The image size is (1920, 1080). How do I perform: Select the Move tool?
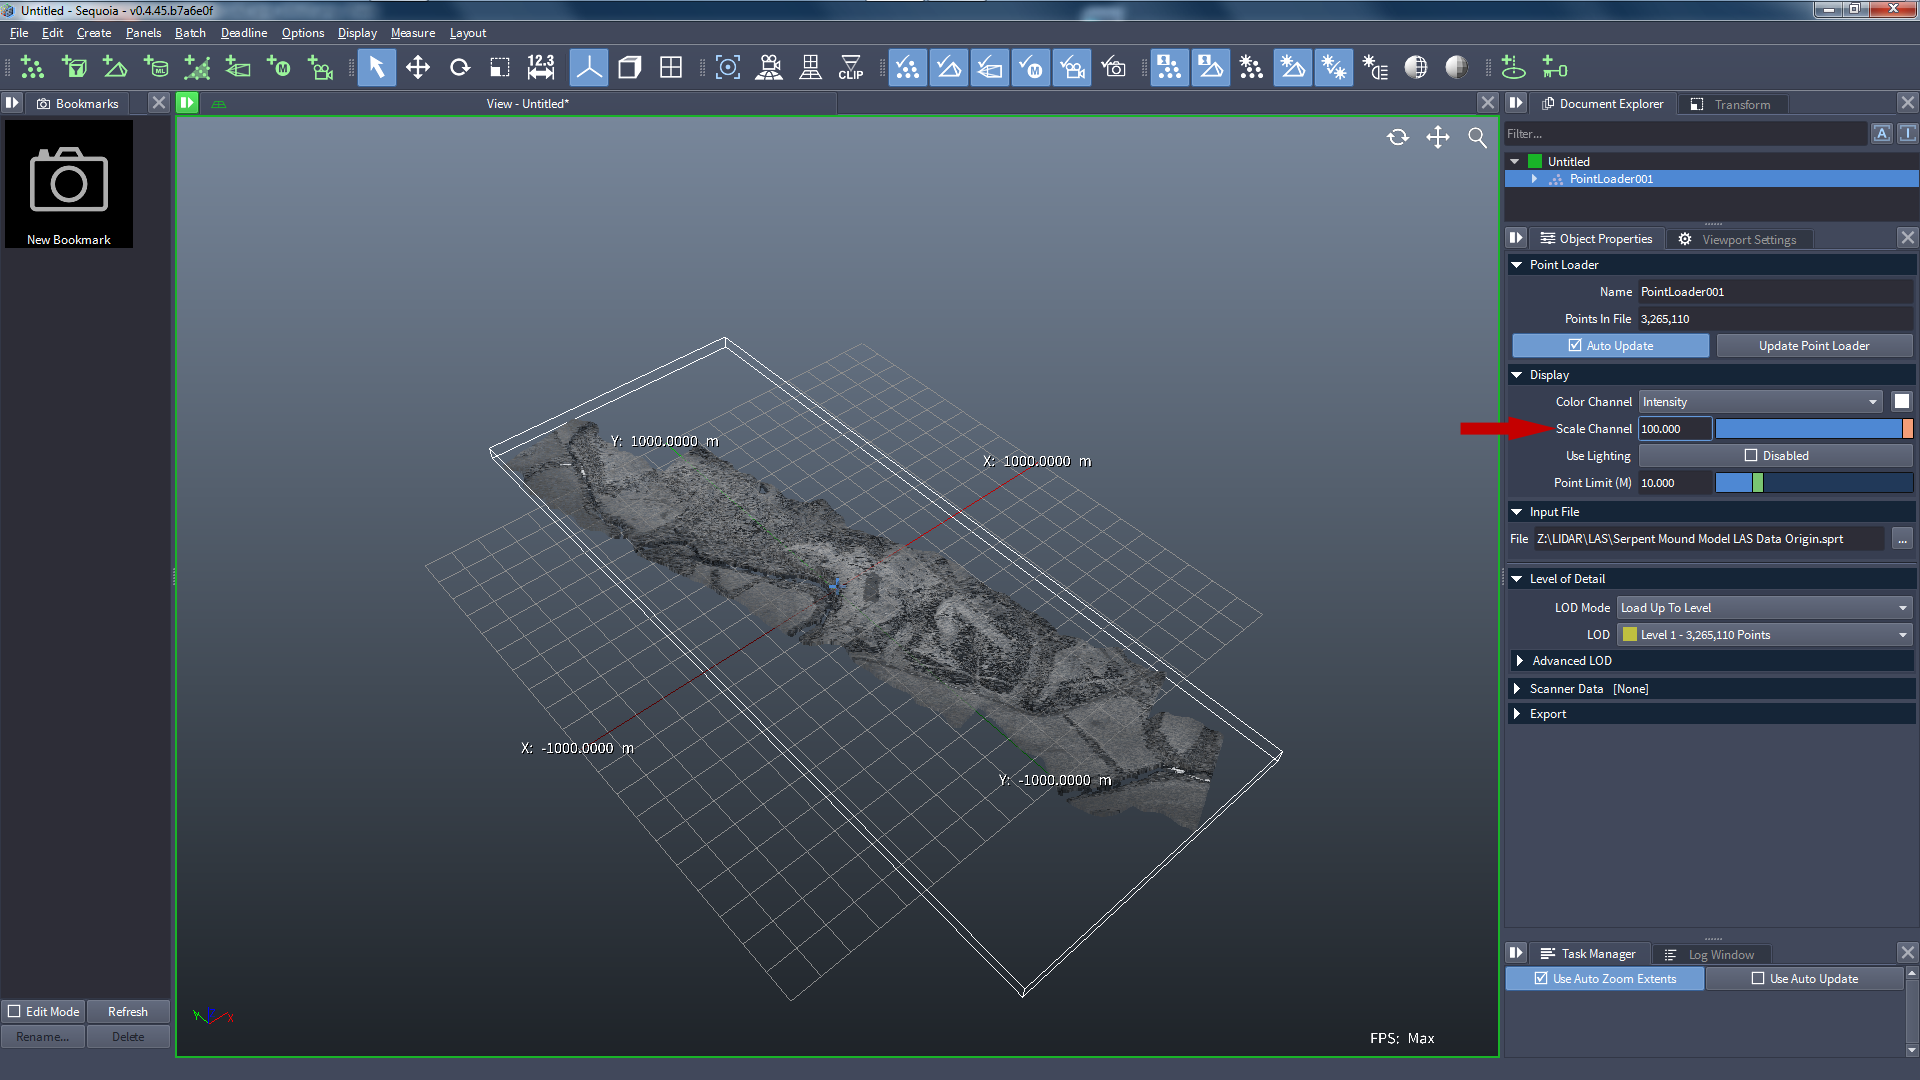point(418,68)
